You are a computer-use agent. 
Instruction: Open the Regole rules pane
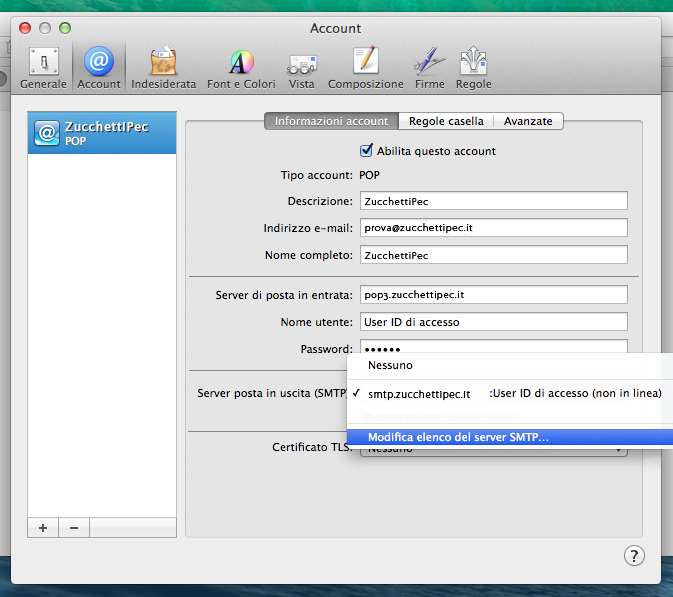coord(473,68)
